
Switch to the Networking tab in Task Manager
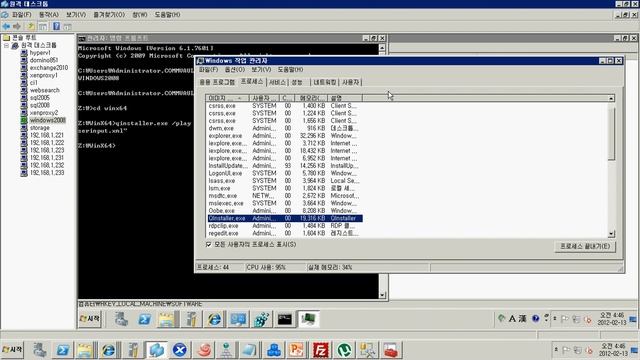324,82
